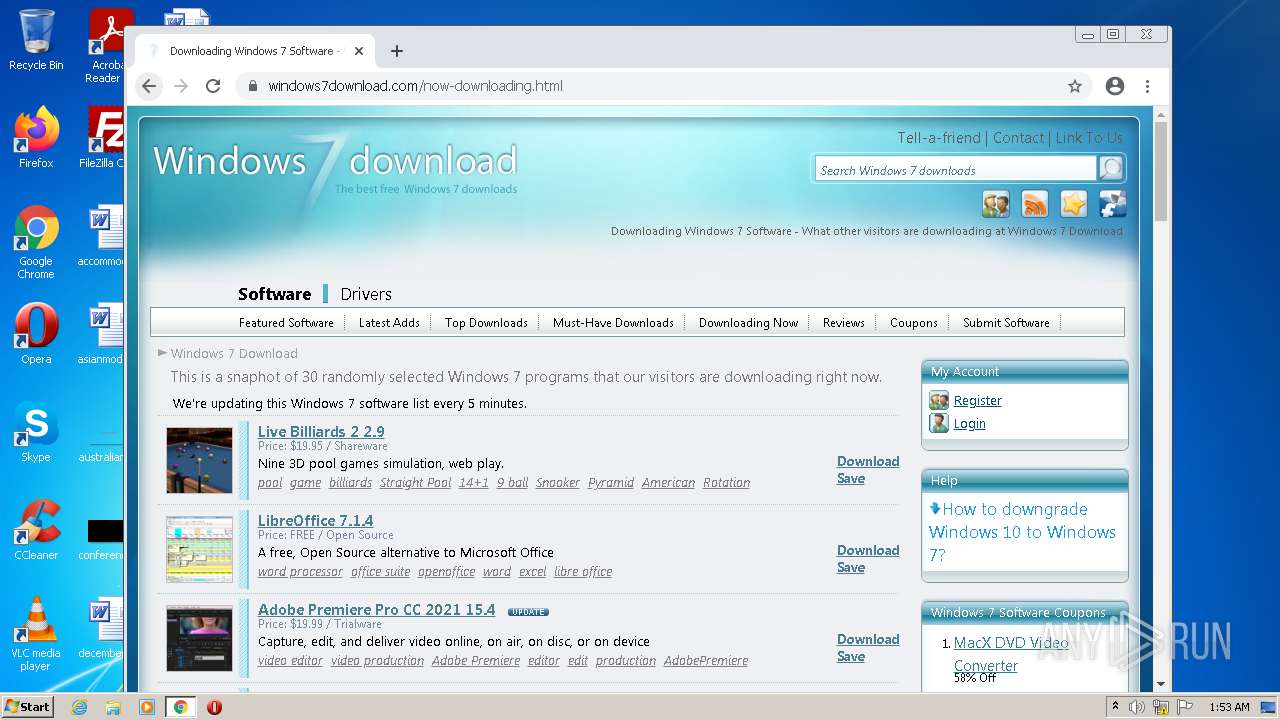This screenshot has width=1280, height=720.
Task: Click Live Billiards thumbnail image
Action: tap(199, 461)
